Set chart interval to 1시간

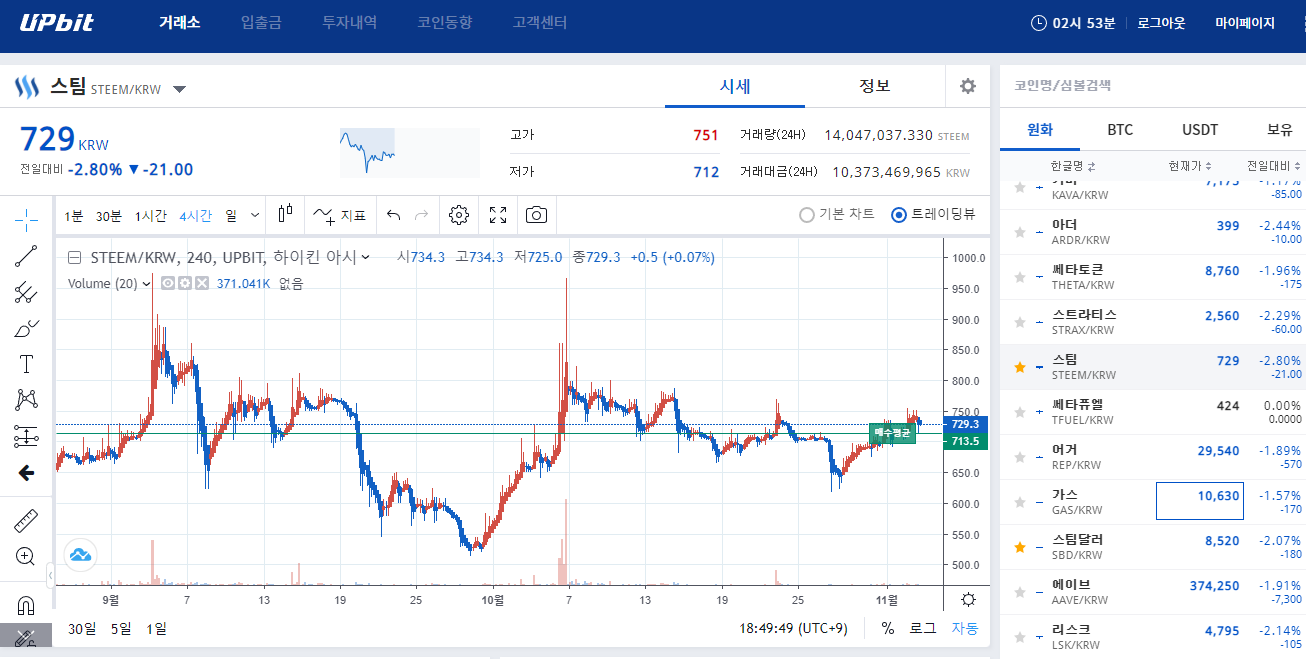[x=152, y=215]
